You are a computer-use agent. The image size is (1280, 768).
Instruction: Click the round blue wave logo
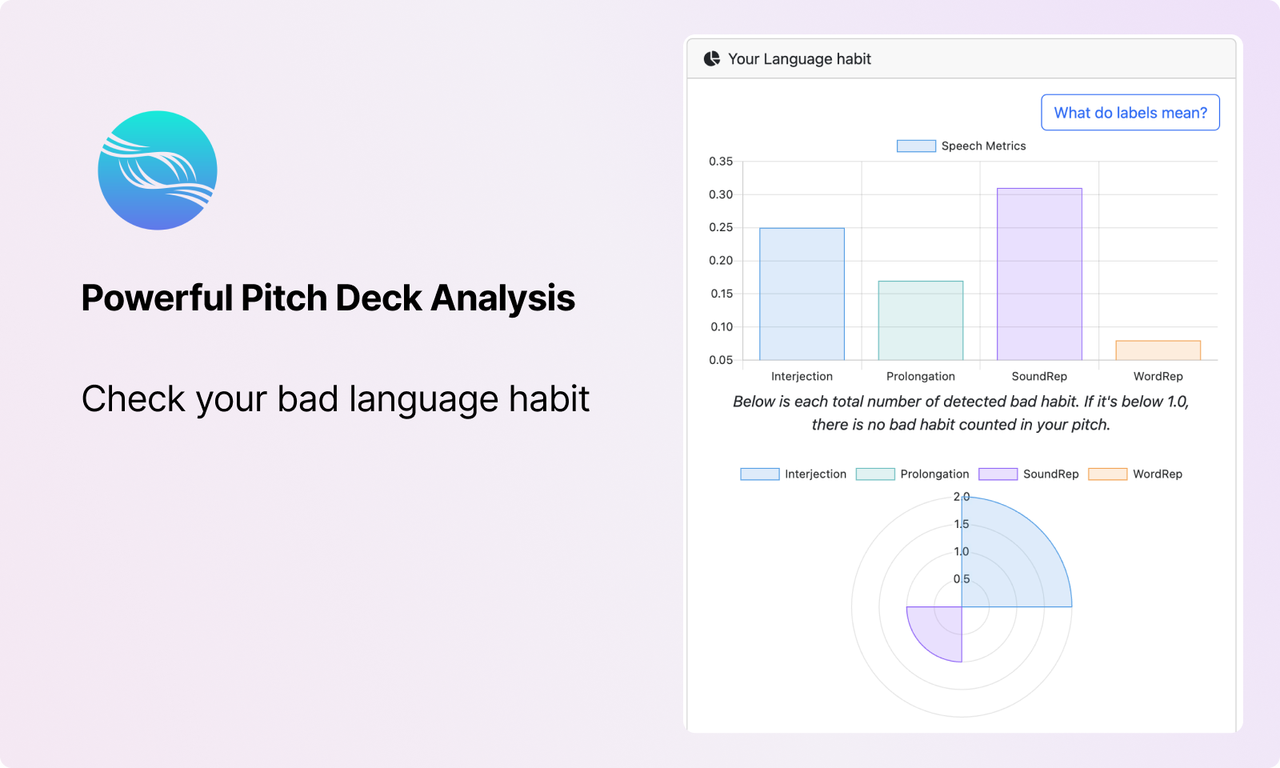pos(158,171)
